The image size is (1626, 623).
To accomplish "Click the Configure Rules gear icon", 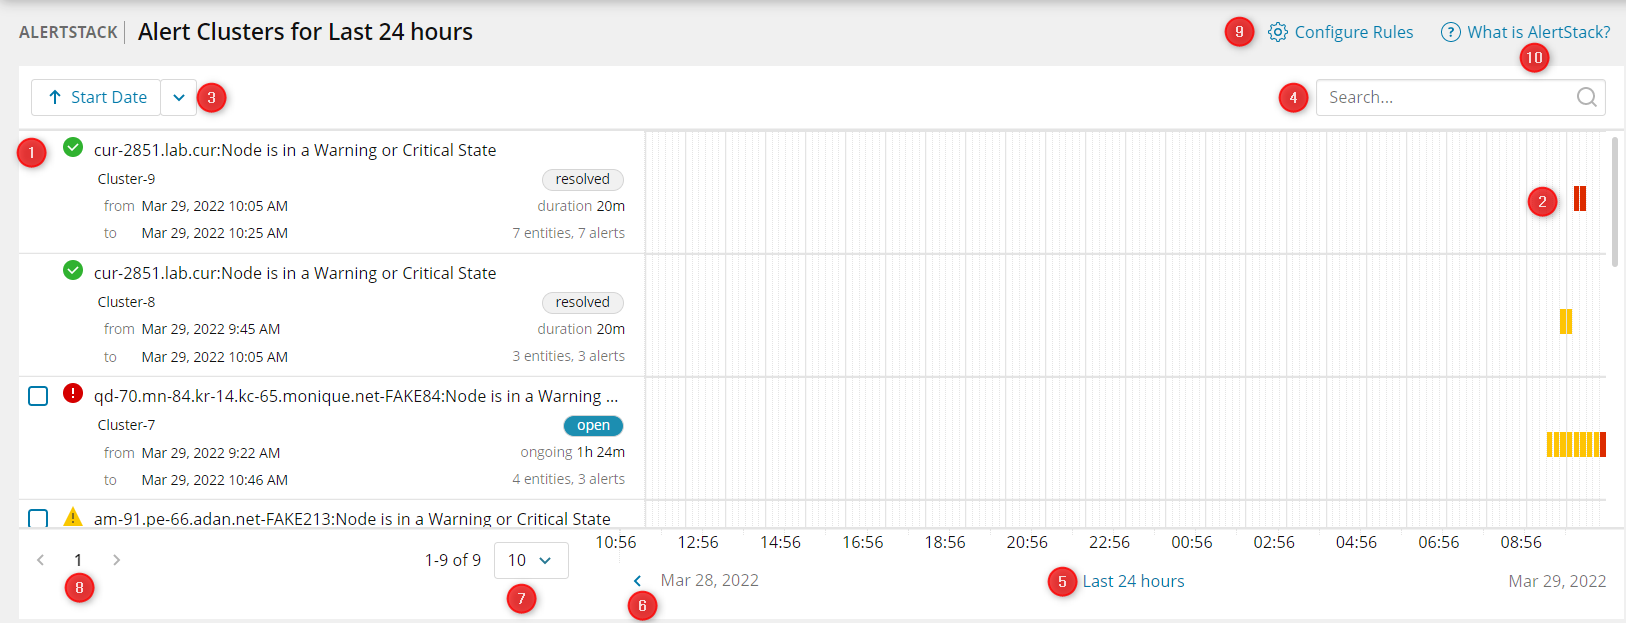I will [x=1277, y=32].
